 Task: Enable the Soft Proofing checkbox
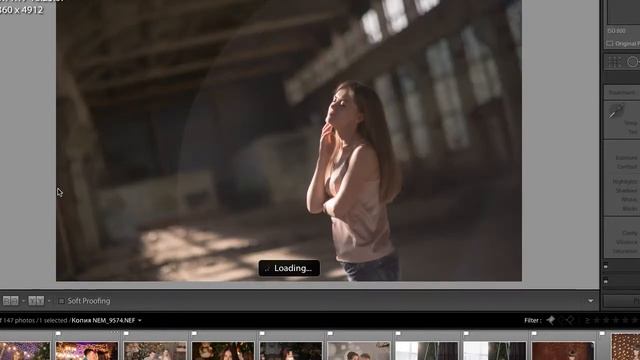click(61, 301)
